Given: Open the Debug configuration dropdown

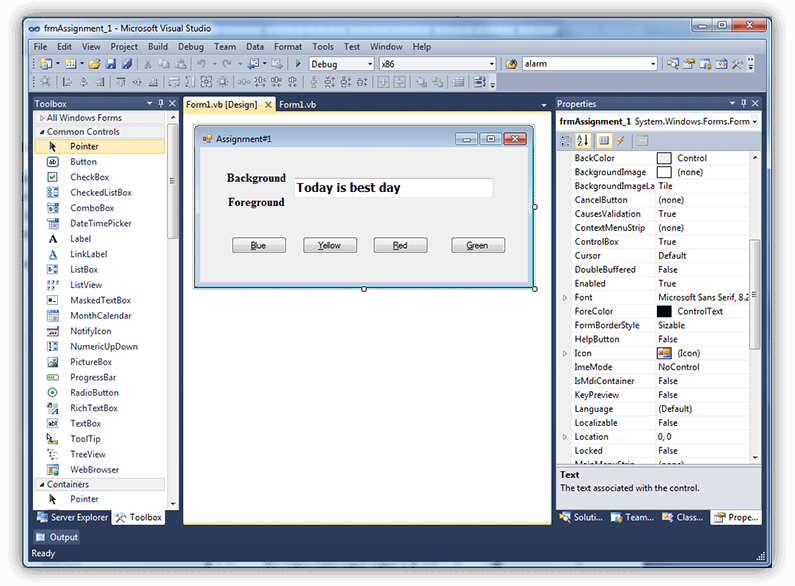Looking at the screenshot, I should coord(370,64).
